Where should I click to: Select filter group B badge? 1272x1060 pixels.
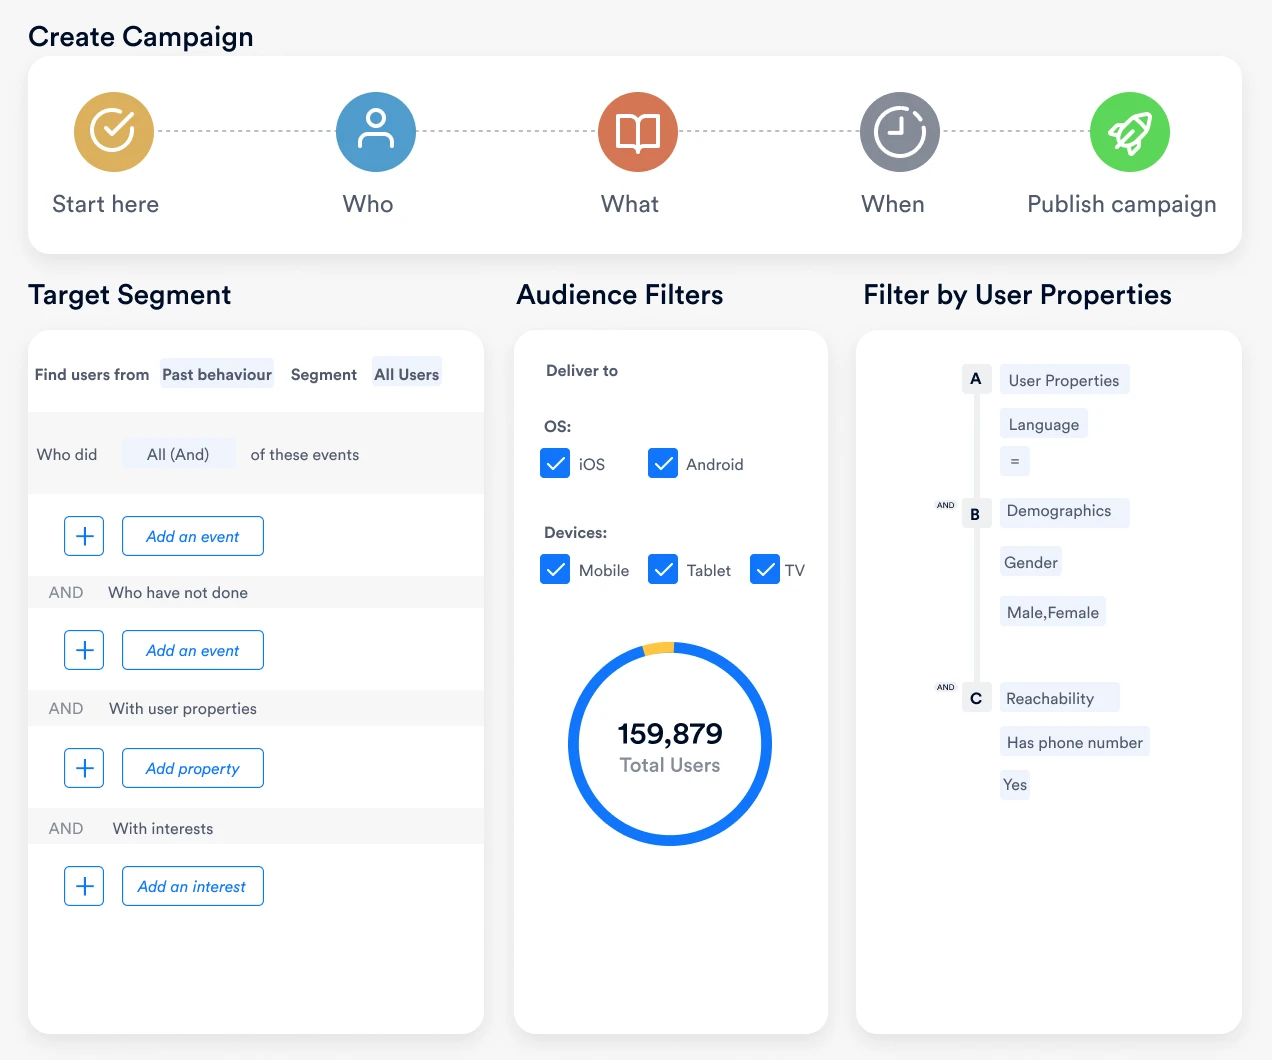[x=976, y=514]
